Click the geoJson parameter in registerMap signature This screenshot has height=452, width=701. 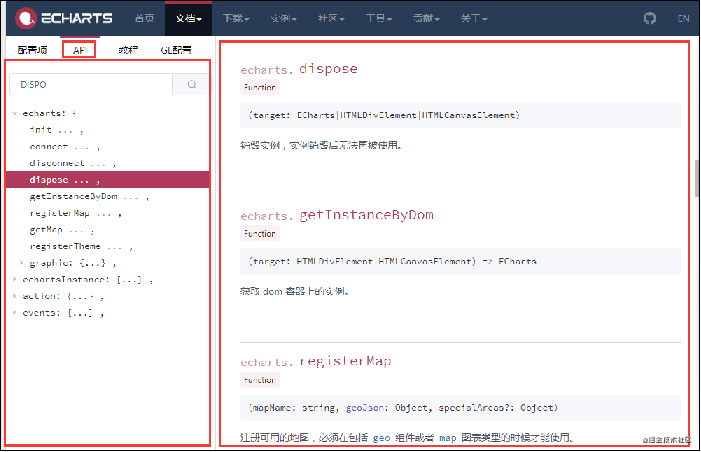364,408
